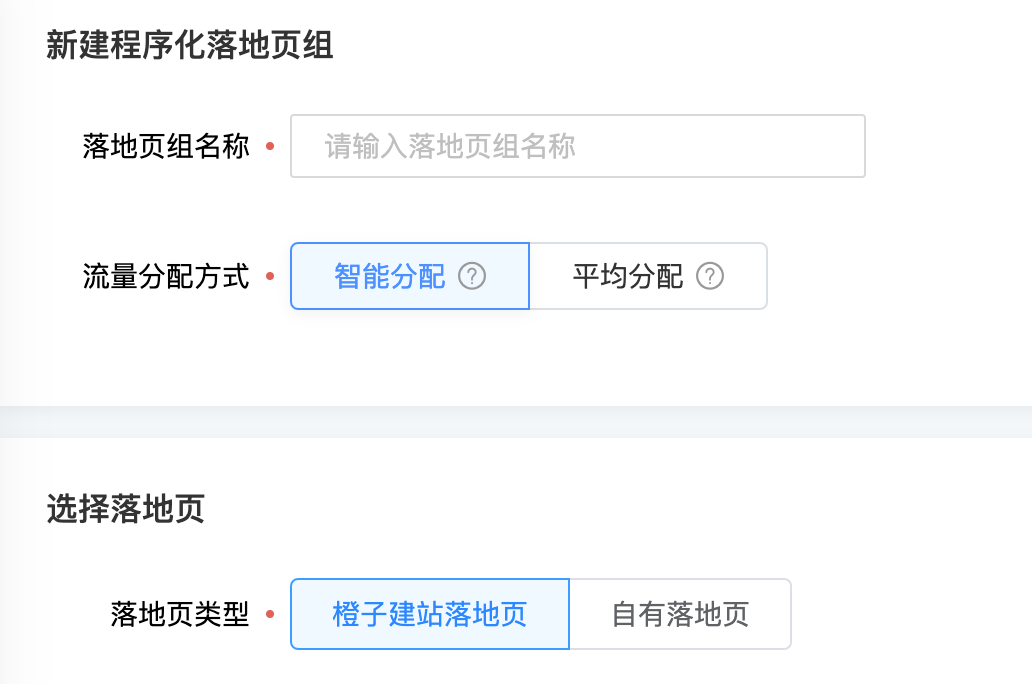Click the red required dot after 落地页类型
Screen dimensions: 1032x684
coord(269,615)
